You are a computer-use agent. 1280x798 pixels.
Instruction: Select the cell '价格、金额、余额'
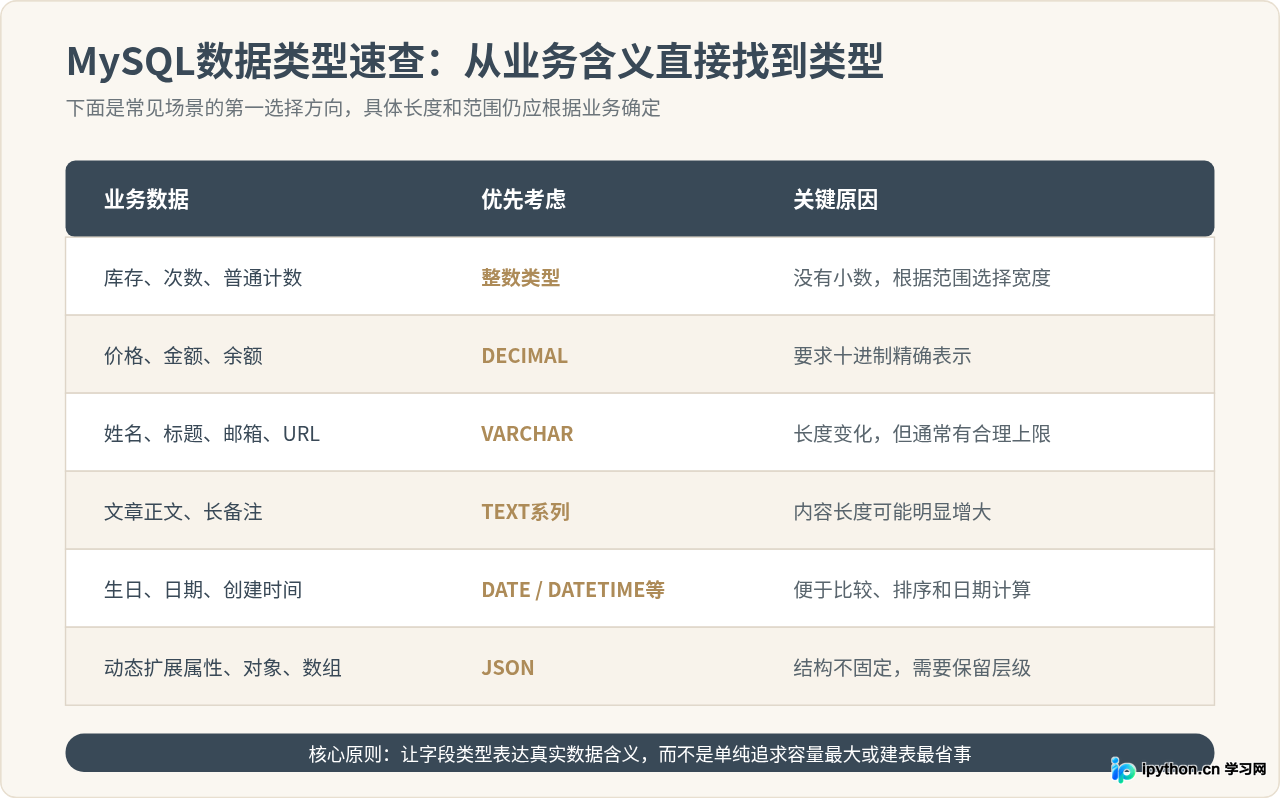pyautogui.click(x=183, y=355)
